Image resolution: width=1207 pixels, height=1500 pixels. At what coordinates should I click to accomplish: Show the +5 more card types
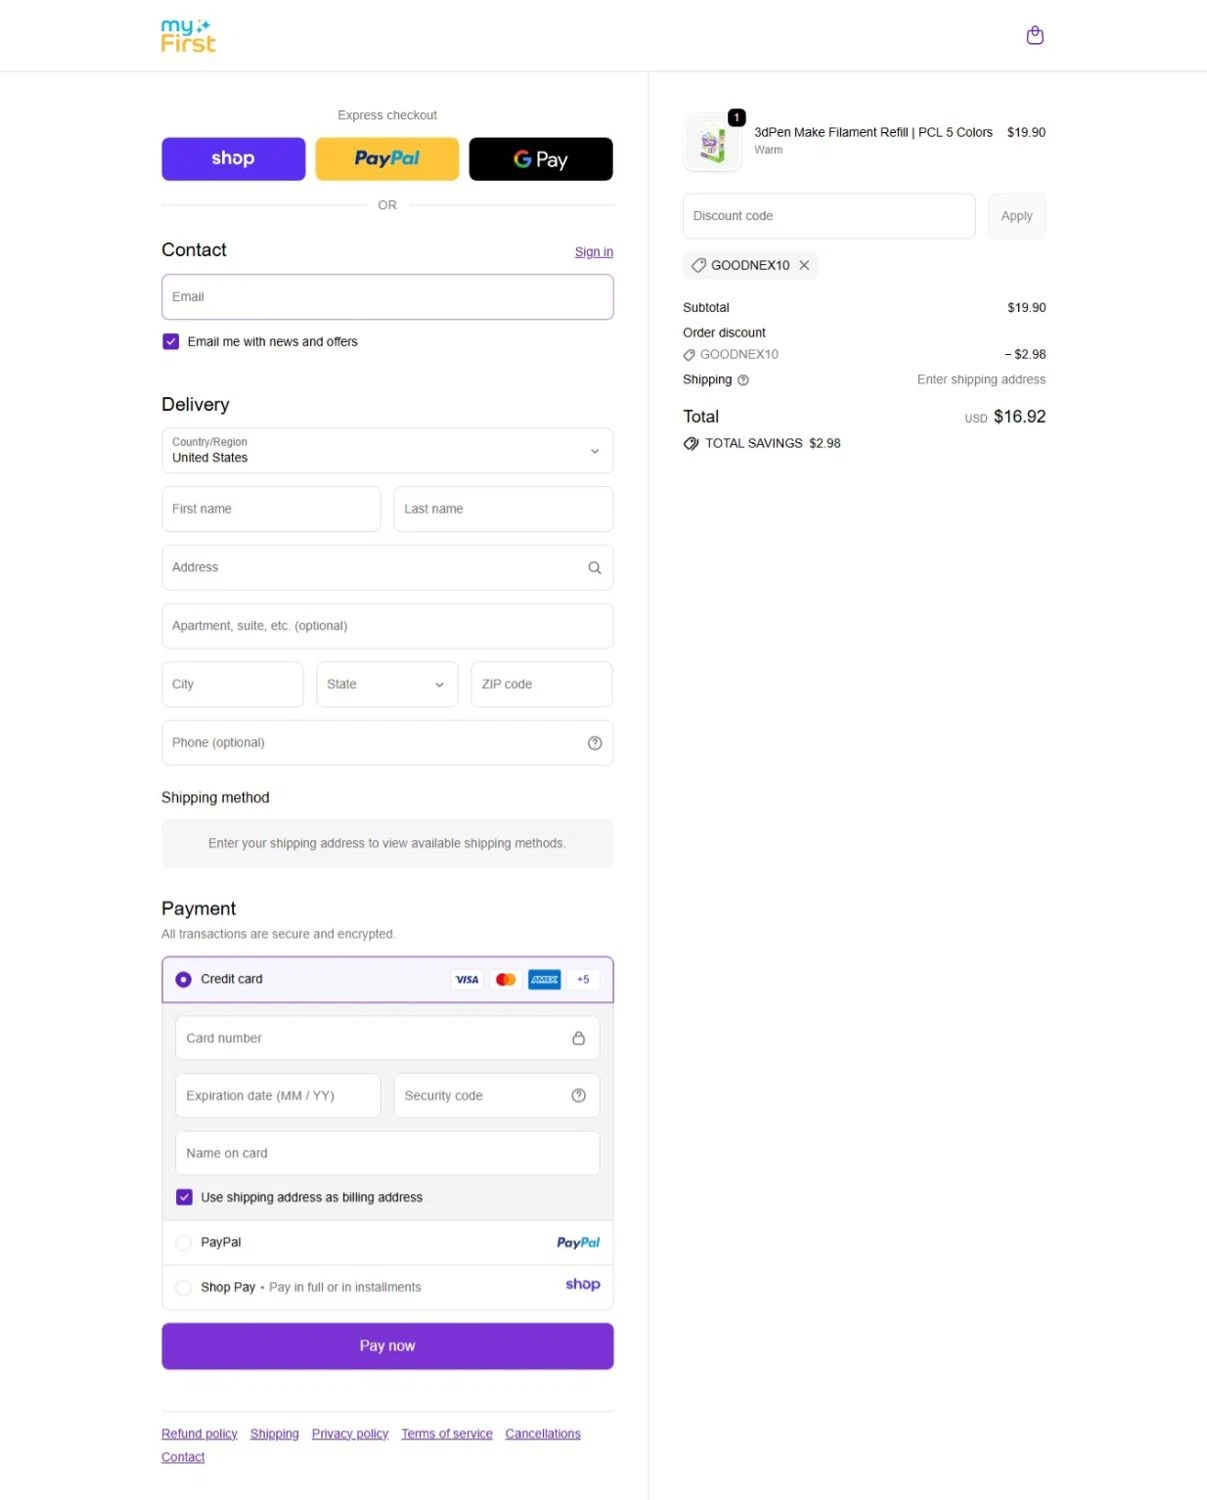[x=583, y=980]
